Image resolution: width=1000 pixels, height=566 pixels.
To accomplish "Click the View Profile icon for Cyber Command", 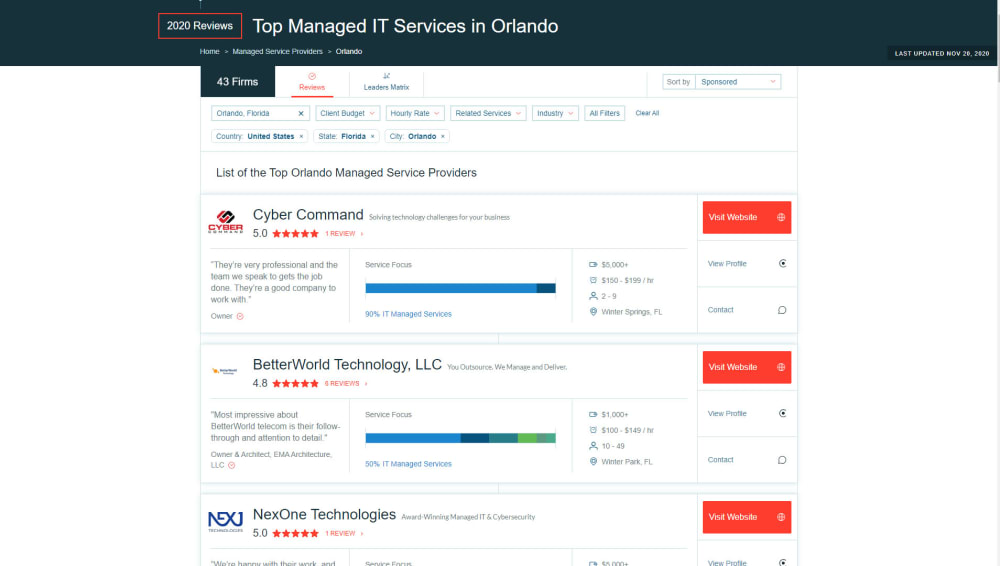I will pyautogui.click(x=783, y=264).
